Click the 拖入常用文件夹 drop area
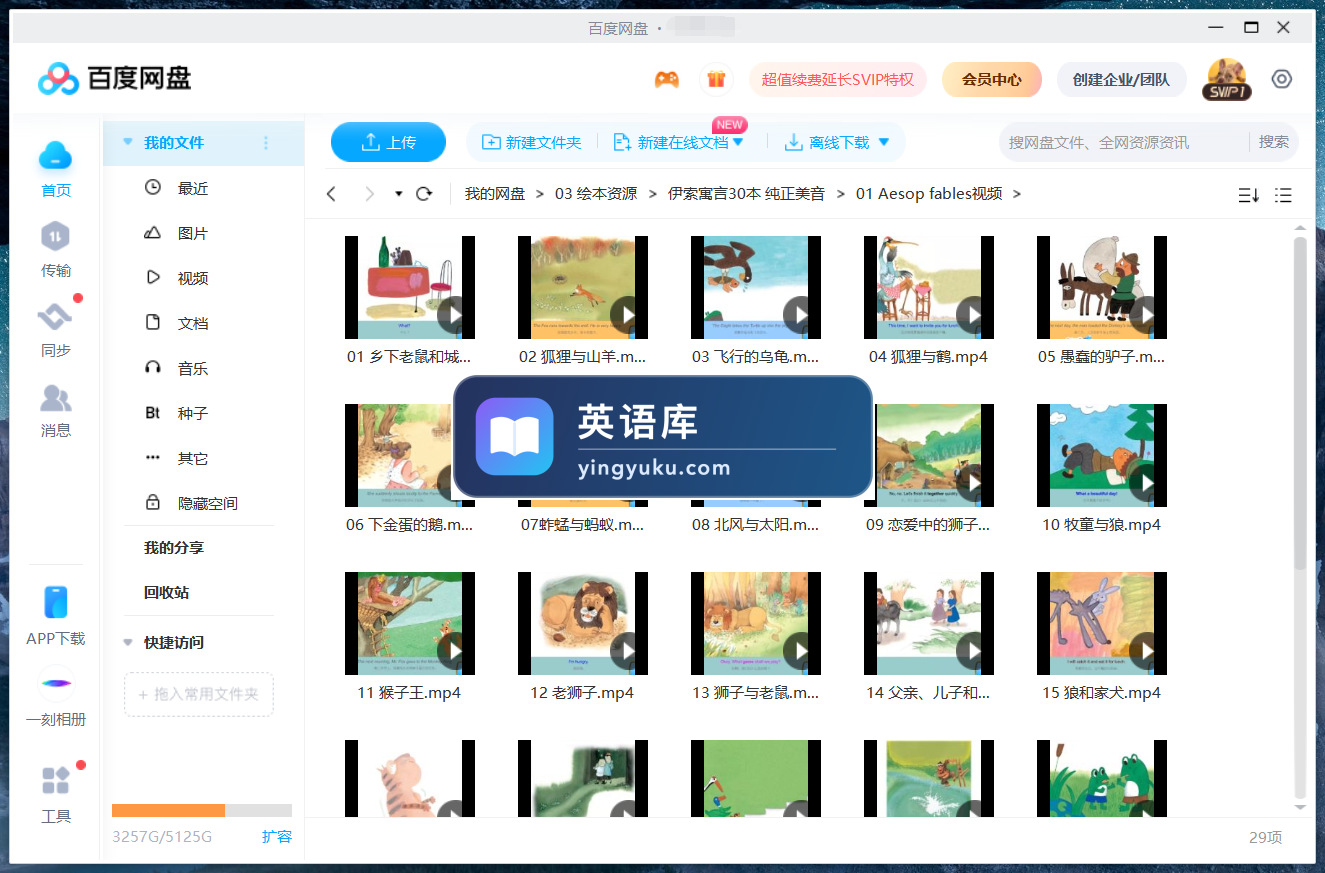This screenshot has width=1325, height=873. pos(199,694)
